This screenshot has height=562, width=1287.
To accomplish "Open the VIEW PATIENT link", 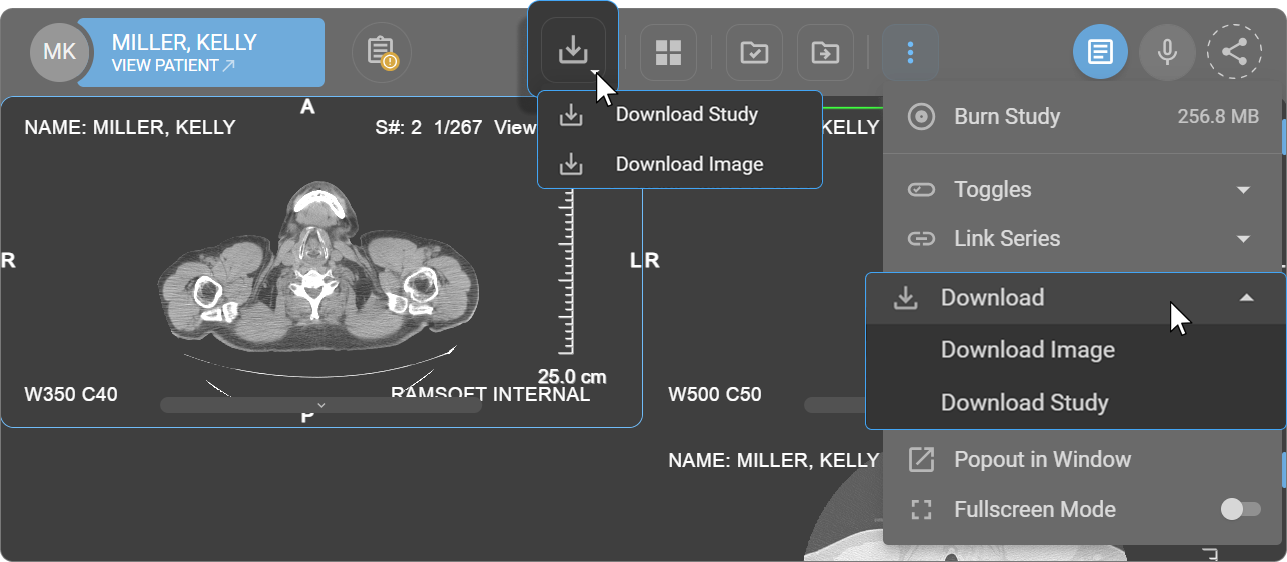I will click(x=174, y=66).
